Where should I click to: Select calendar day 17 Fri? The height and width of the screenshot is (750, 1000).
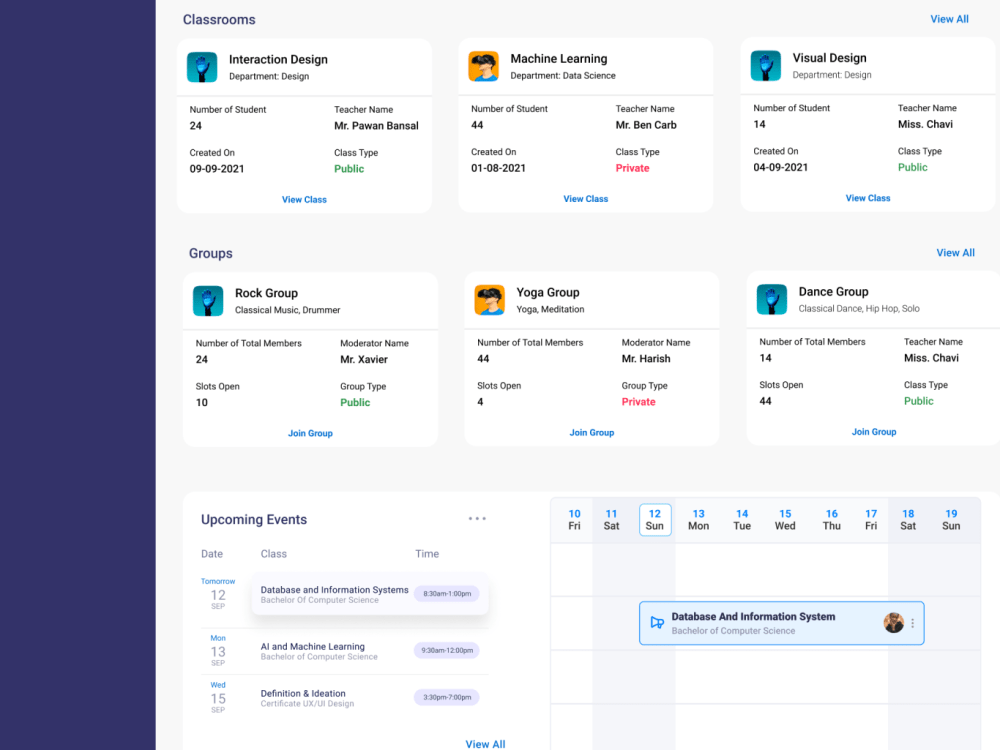point(871,520)
